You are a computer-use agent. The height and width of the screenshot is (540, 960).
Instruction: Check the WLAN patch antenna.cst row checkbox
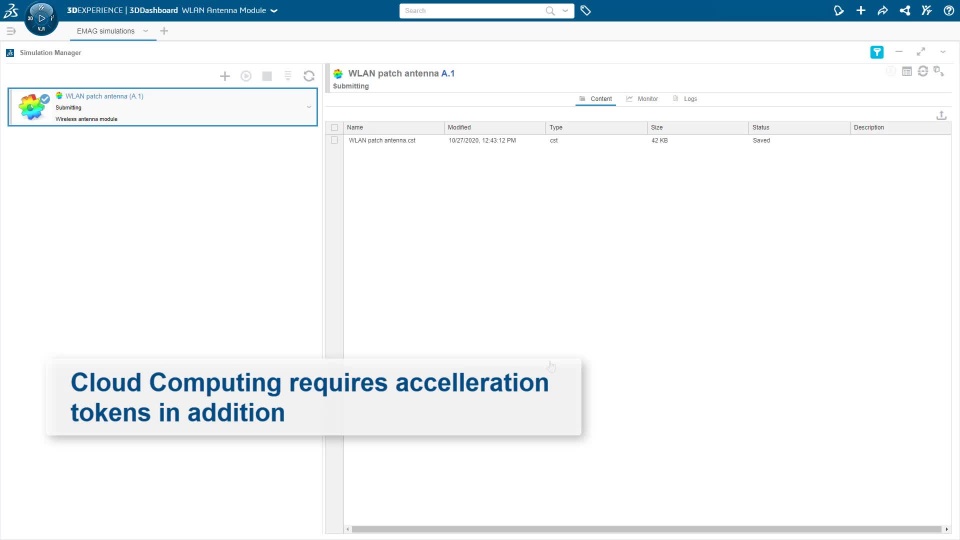pyautogui.click(x=334, y=141)
